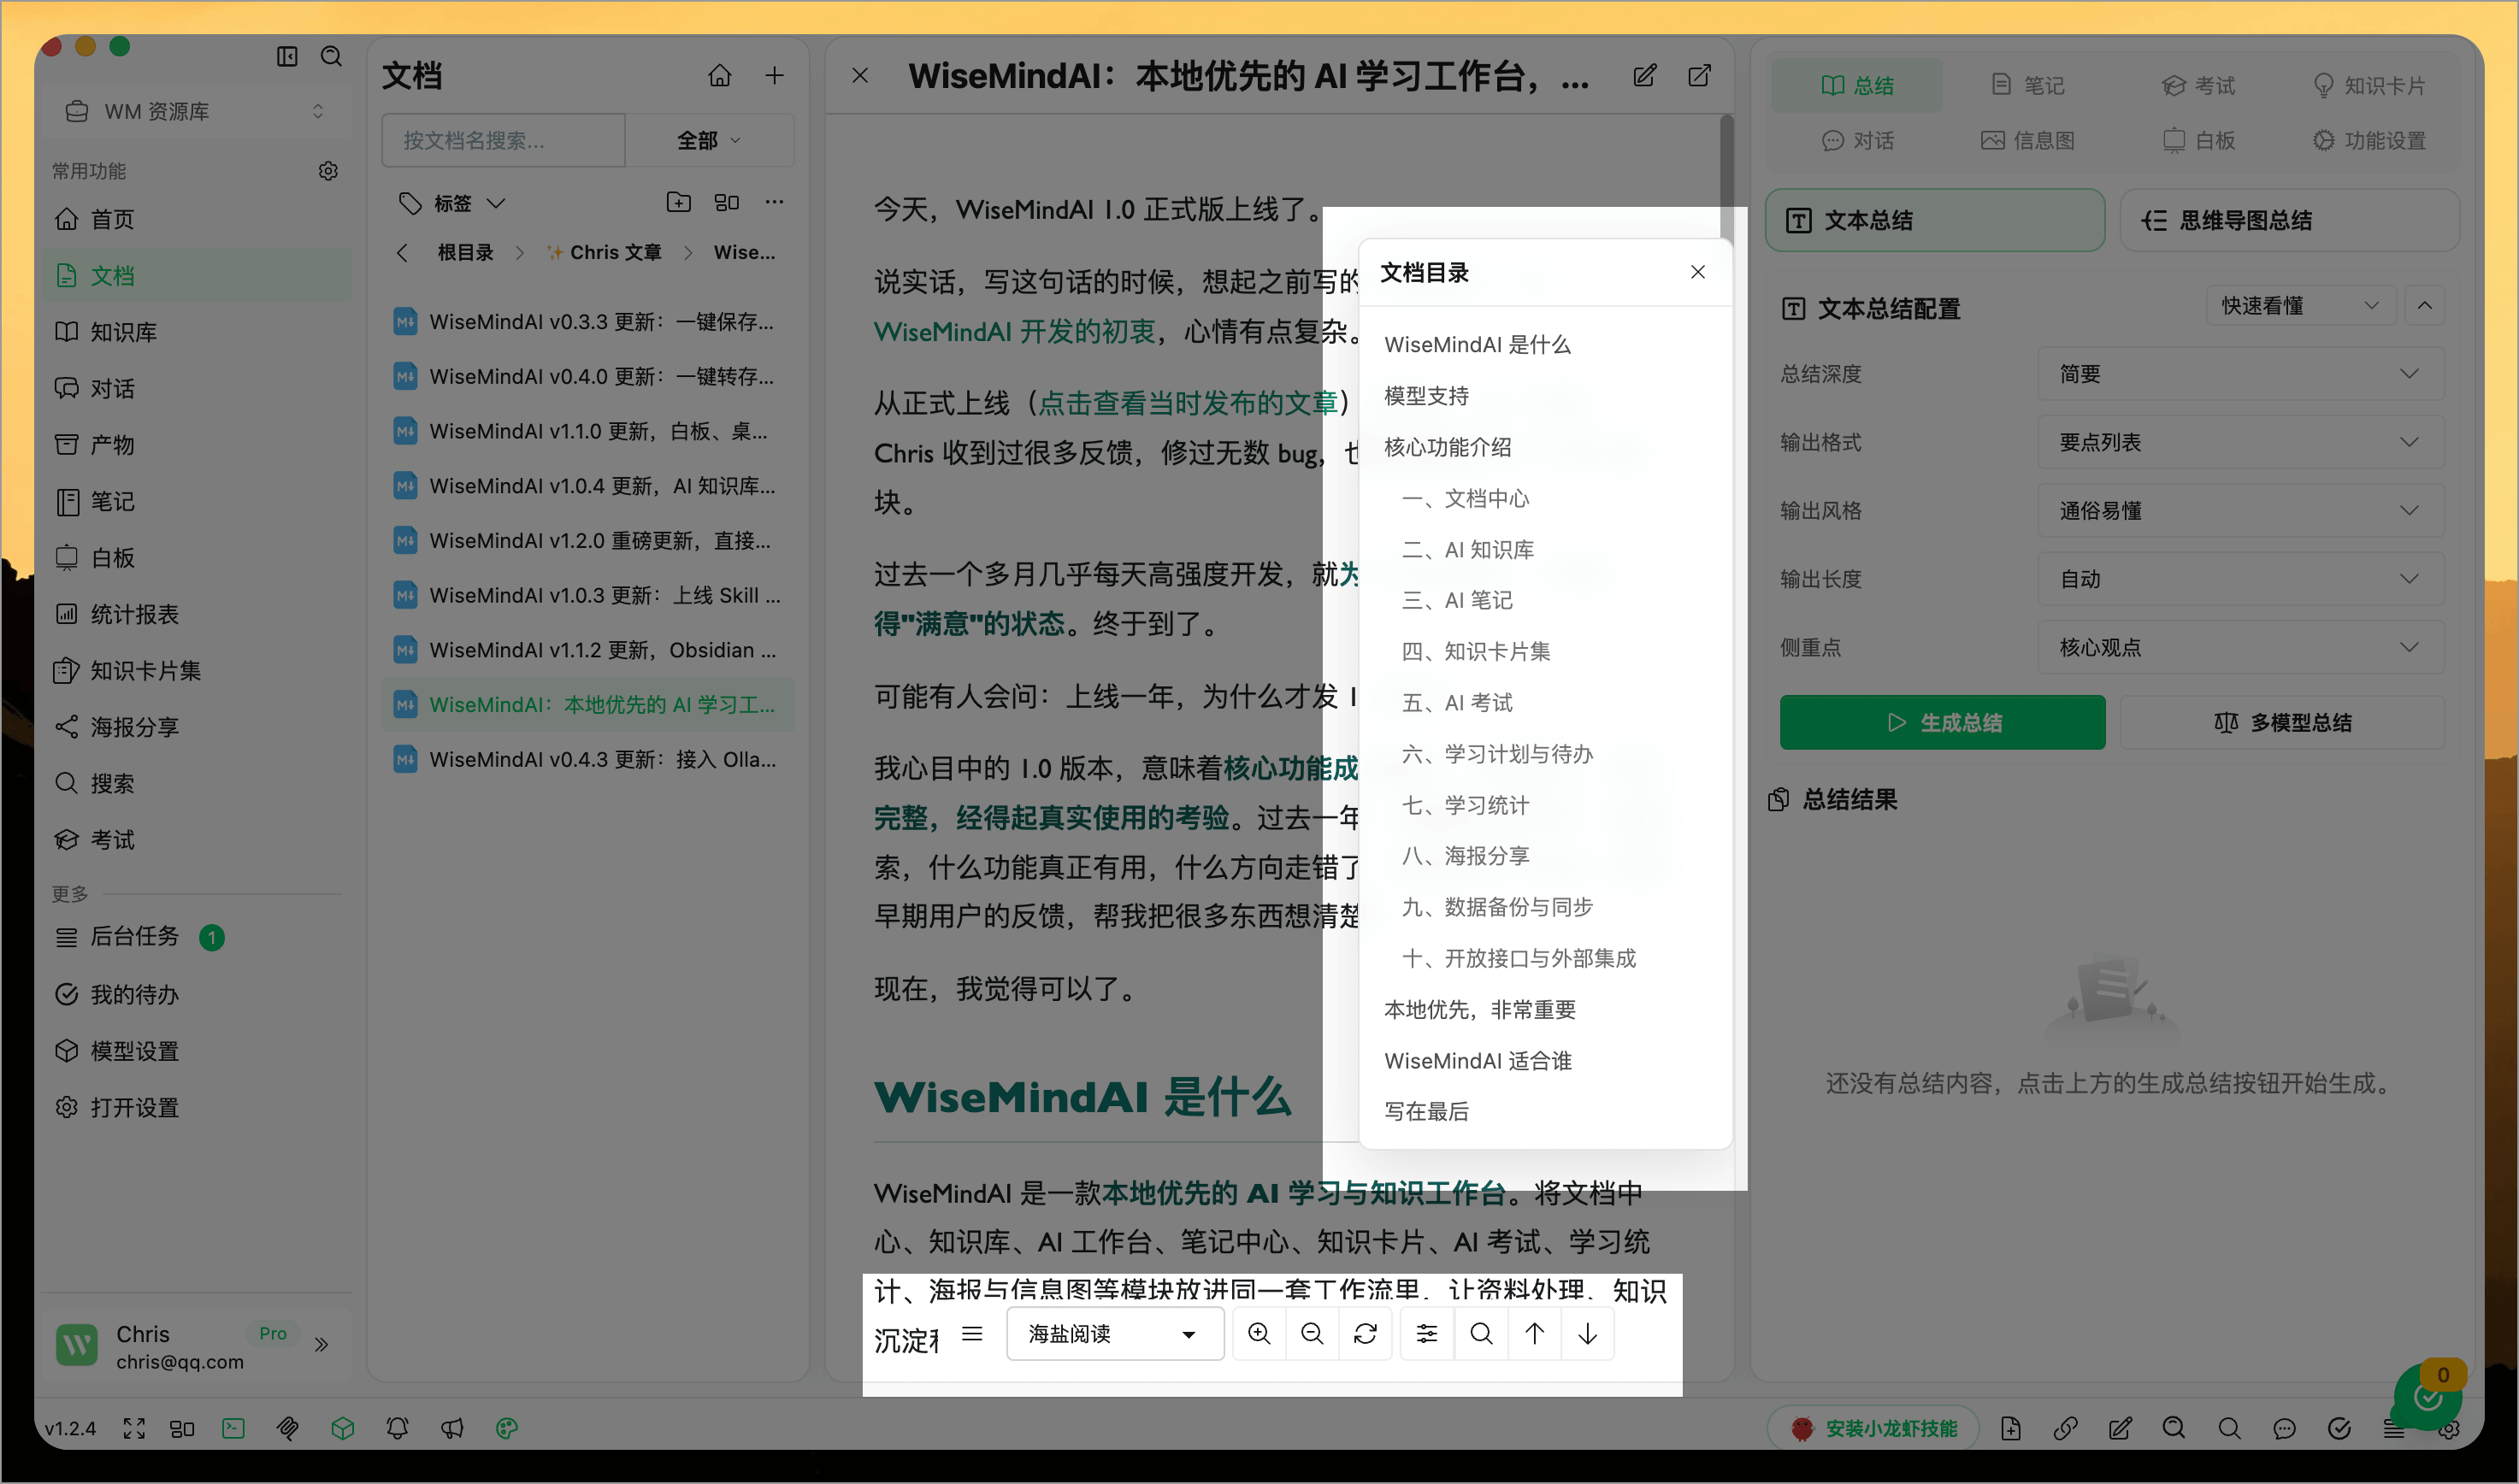Open chat bubble icon in bottom right bar

(2284, 1428)
